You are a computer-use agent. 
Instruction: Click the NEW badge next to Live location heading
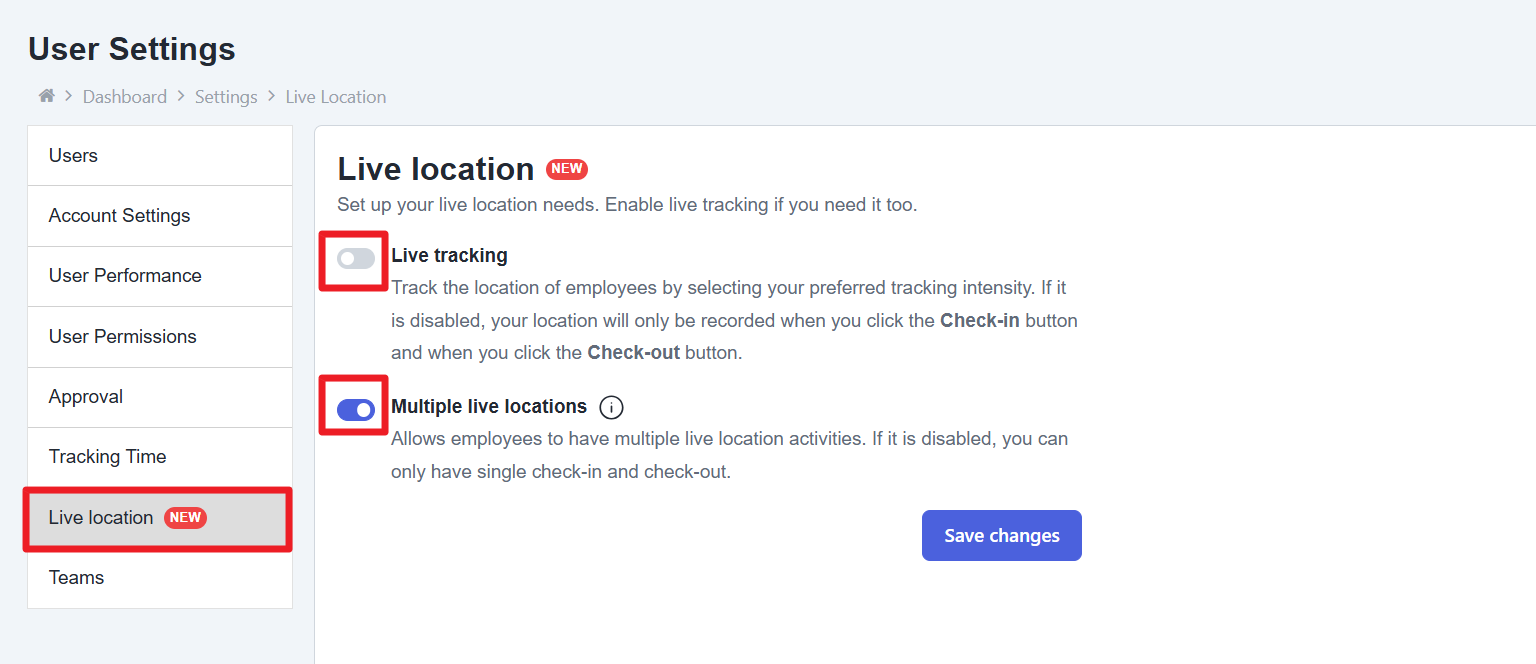click(x=567, y=169)
